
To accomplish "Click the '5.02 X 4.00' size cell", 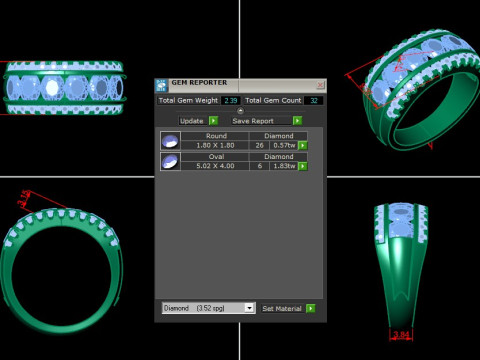I will pyautogui.click(x=215, y=166).
